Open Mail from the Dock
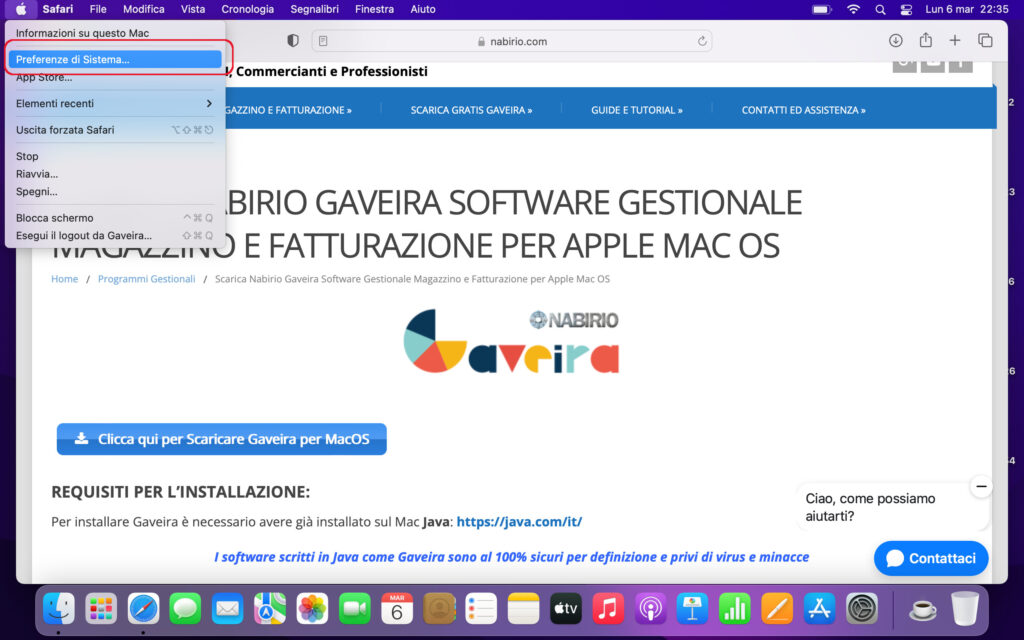 pyautogui.click(x=227, y=609)
